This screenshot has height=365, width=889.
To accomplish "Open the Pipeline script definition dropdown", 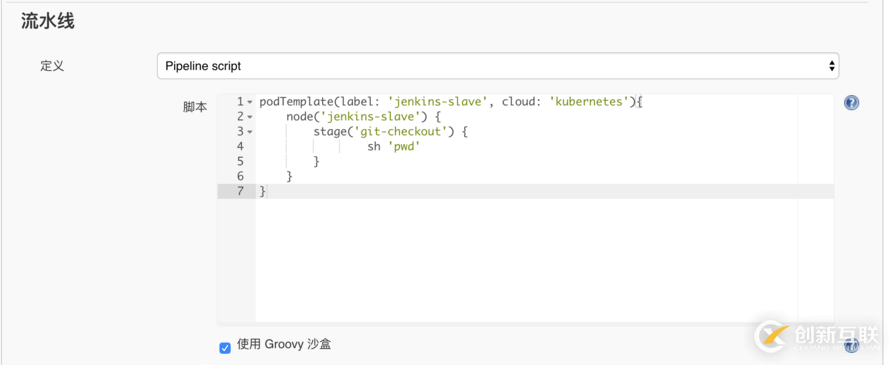I will pyautogui.click(x=498, y=66).
